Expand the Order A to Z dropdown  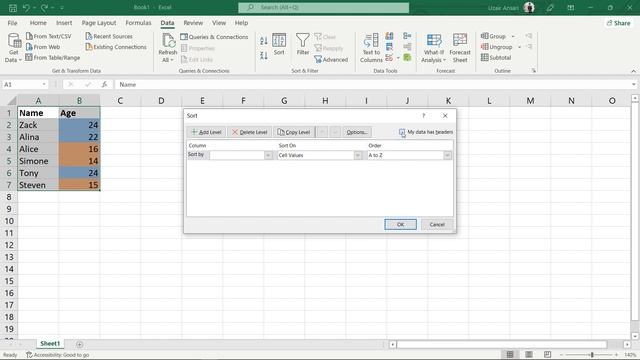tap(447, 155)
